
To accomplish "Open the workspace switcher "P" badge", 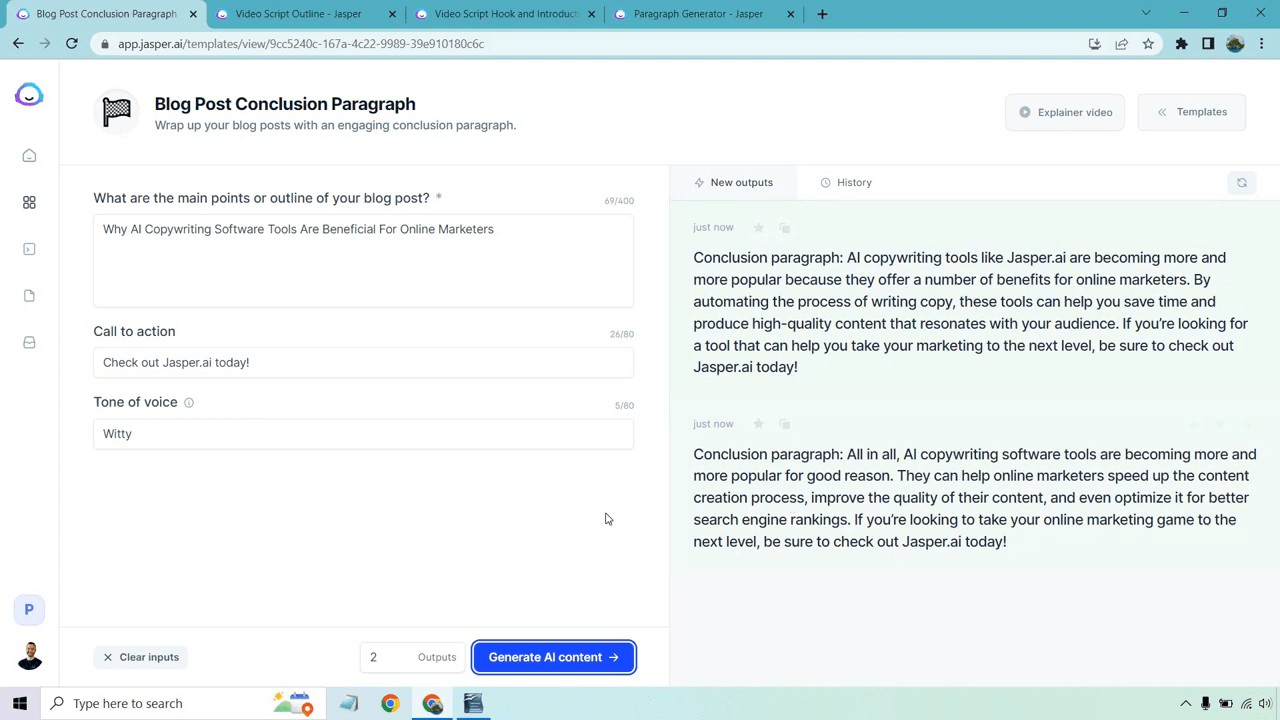I will tap(29, 609).
